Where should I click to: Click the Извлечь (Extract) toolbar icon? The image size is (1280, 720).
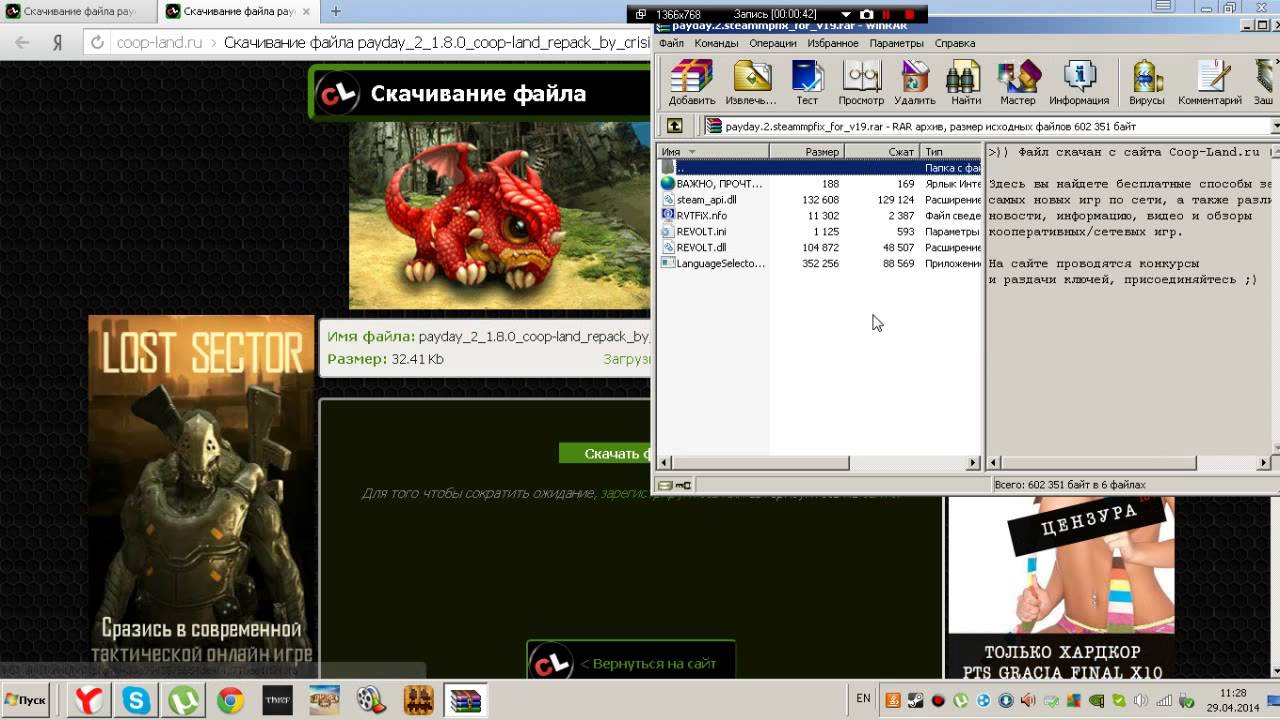(x=751, y=83)
